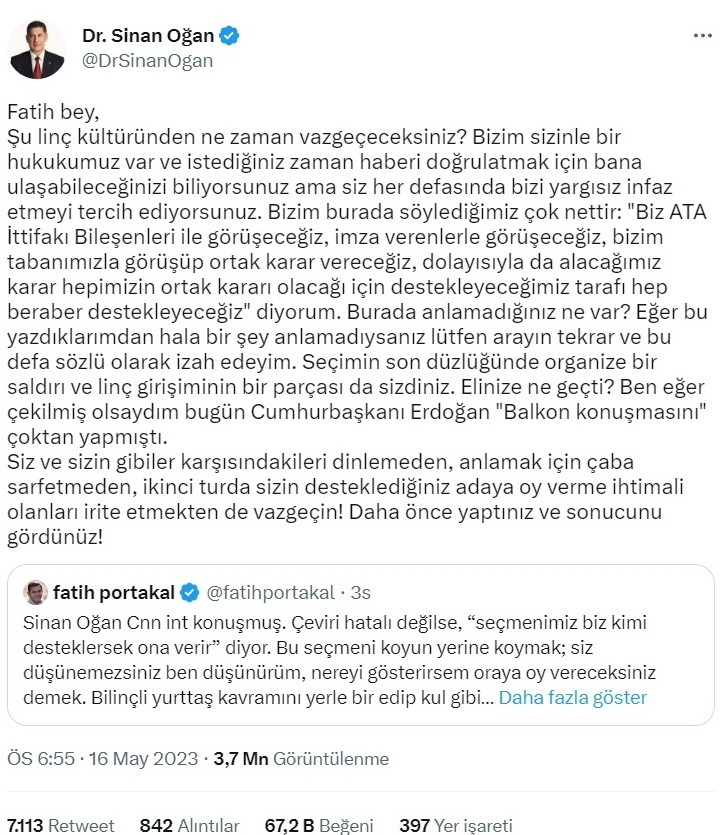726x835 pixels.
Task: Click the blue verified badge beside Sinan Oğan
Action: (x=229, y=36)
